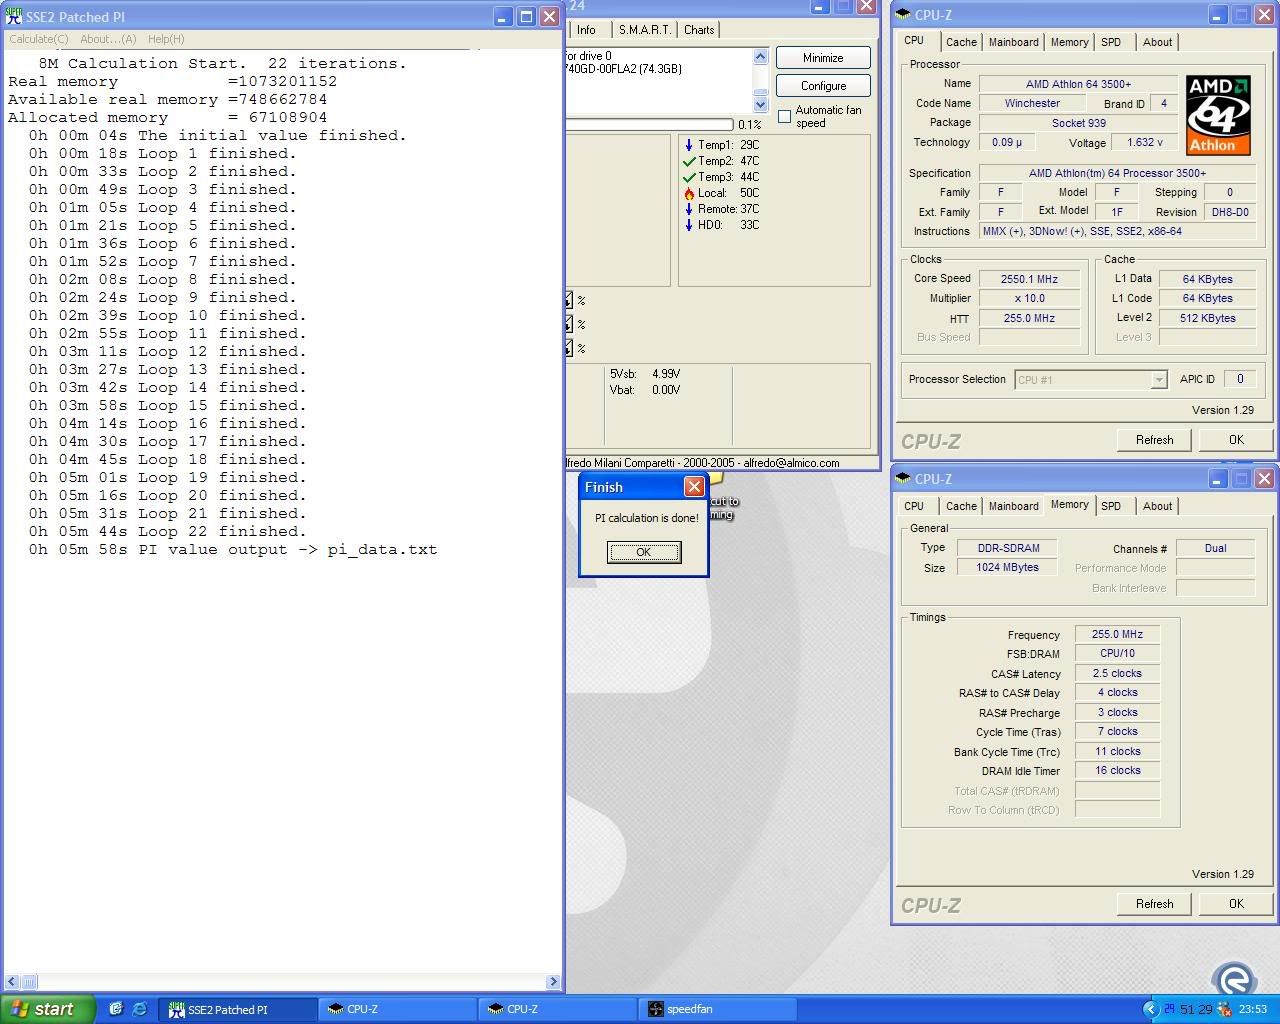1280x1024 pixels.
Task: Show hidden system tray icons arrow
Action: (x=1150, y=1009)
